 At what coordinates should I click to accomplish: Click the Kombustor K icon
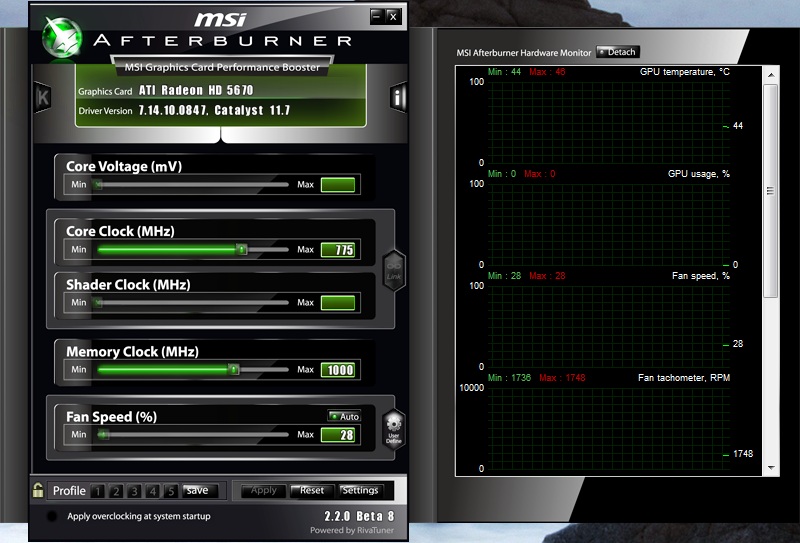coord(42,97)
